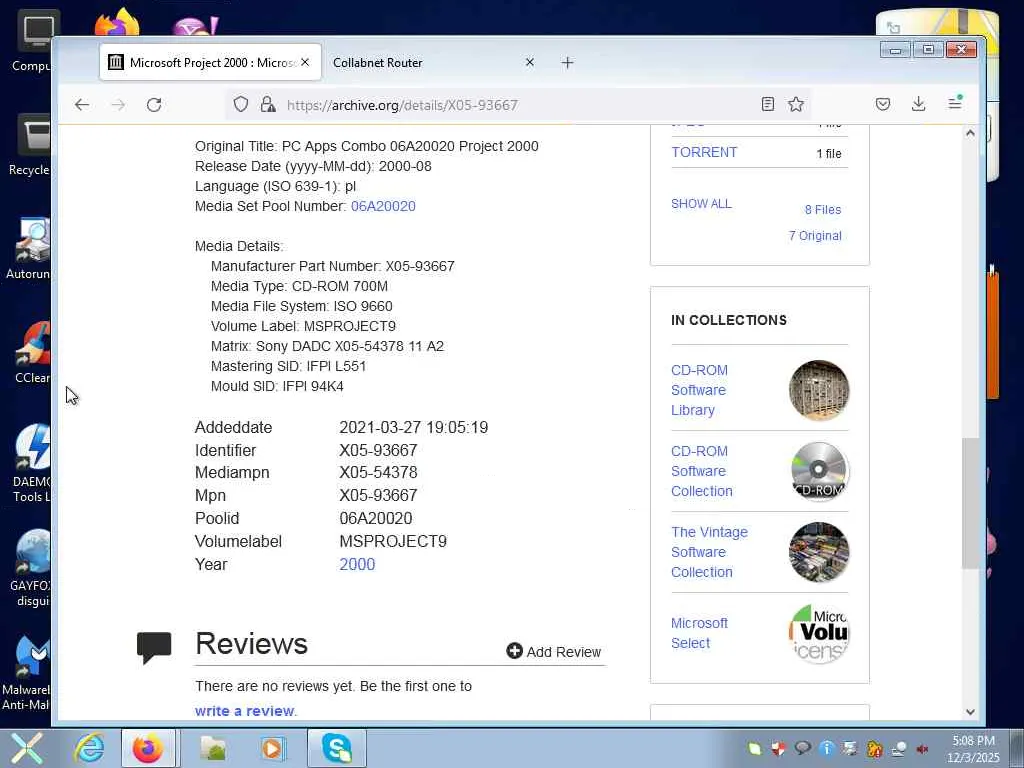Click the vertical scrollbar thumb
The image size is (1024, 768).
point(970,503)
